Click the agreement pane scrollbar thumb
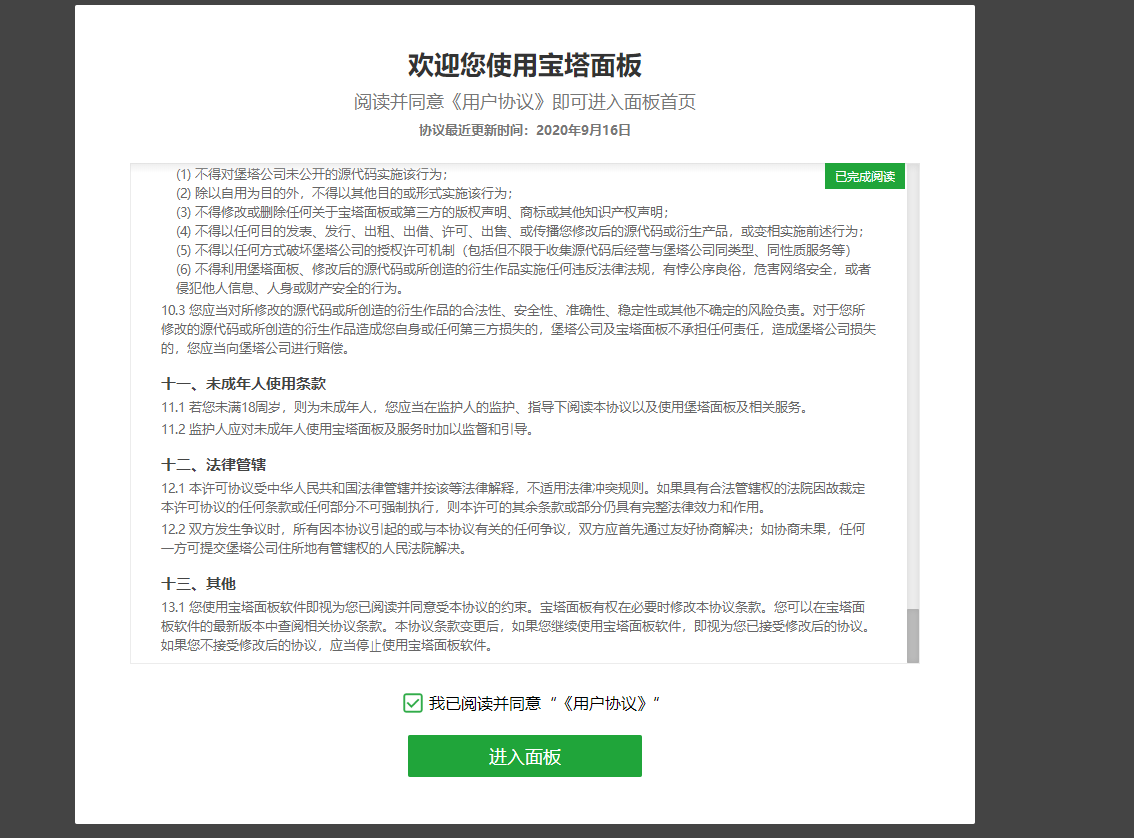This screenshot has height=838, width=1134. click(x=913, y=636)
